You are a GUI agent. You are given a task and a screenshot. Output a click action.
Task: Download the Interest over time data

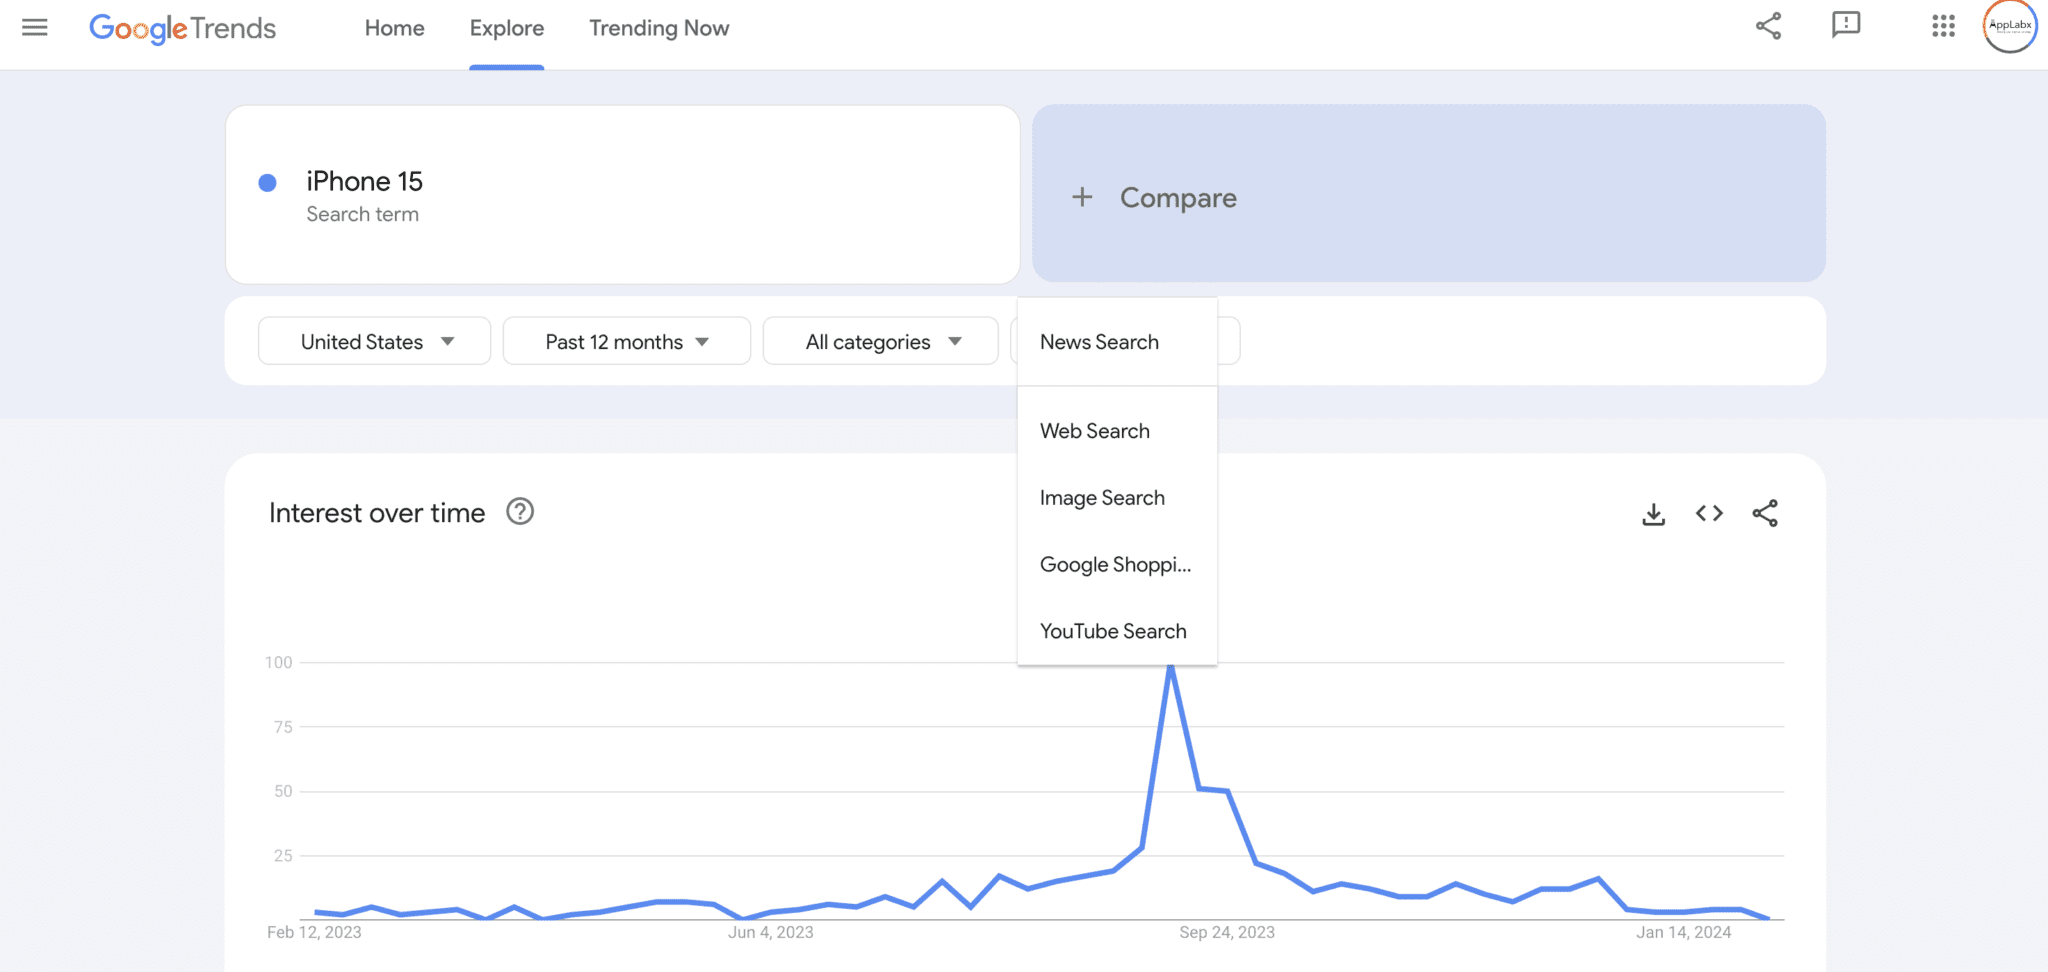pos(1654,513)
